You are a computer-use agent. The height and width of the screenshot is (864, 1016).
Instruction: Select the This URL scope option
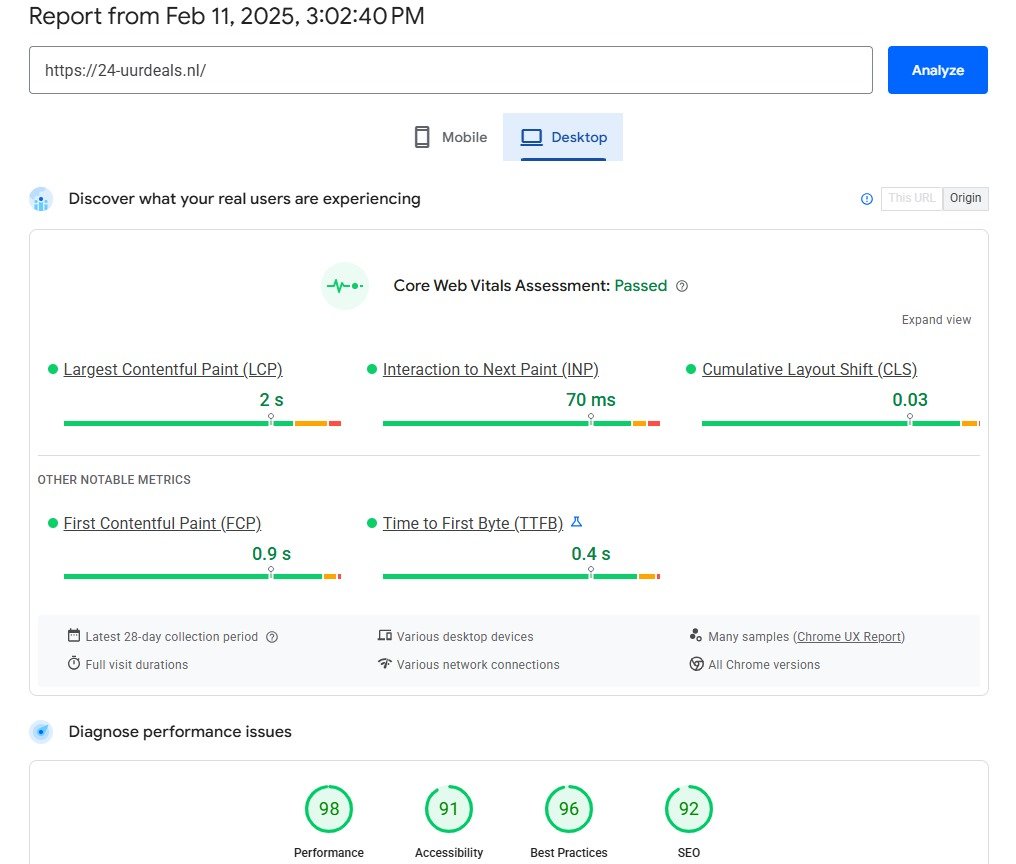click(x=911, y=198)
